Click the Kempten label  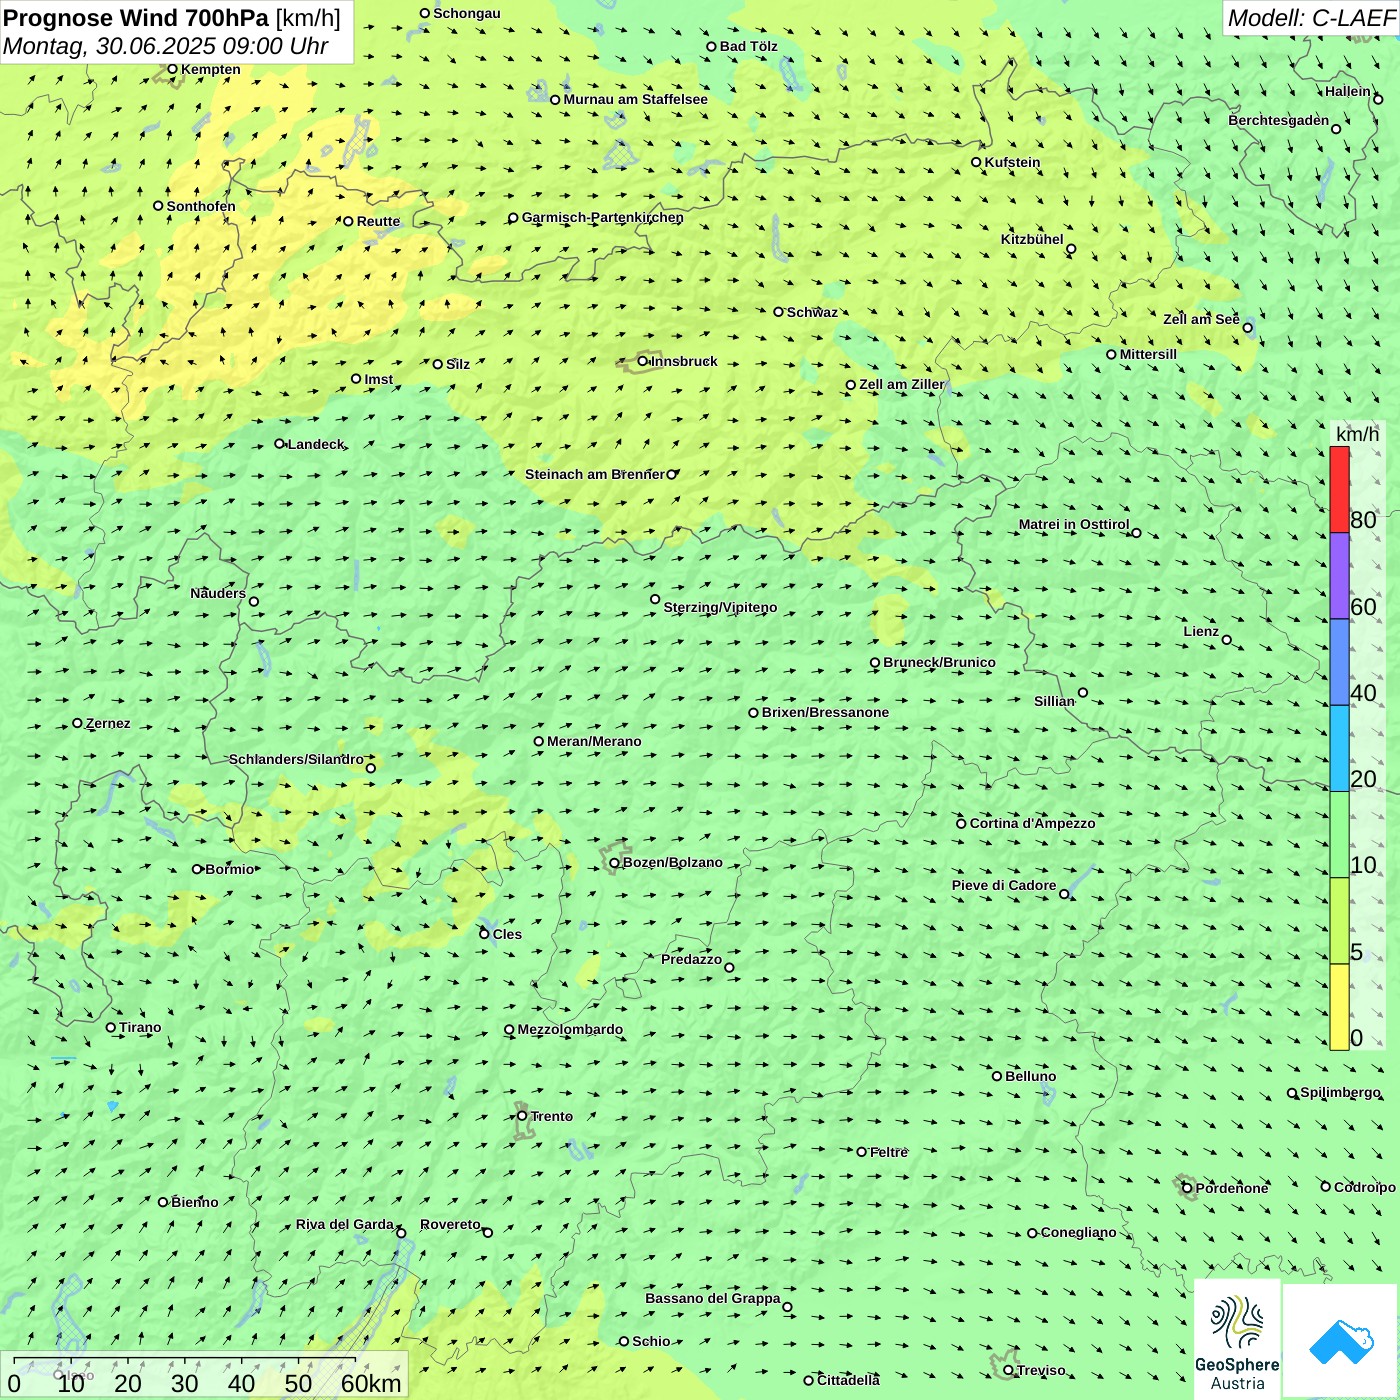pyautogui.click(x=211, y=69)
